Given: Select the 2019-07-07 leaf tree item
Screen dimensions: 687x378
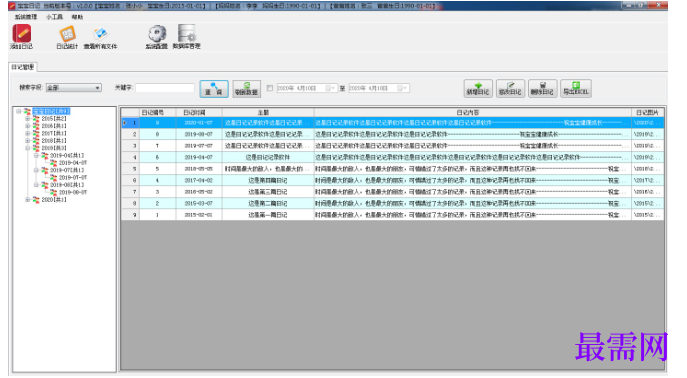Looking at the screenshot, I should tap(73, 178).
